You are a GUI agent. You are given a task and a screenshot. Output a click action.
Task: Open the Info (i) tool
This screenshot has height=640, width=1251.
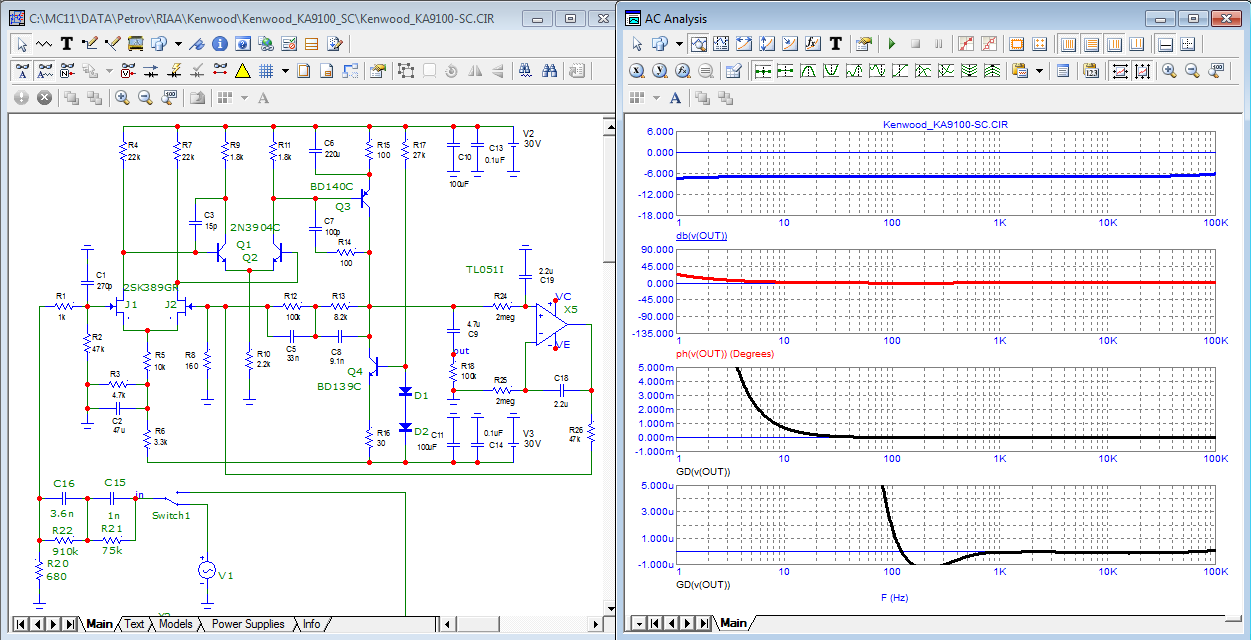219,44
